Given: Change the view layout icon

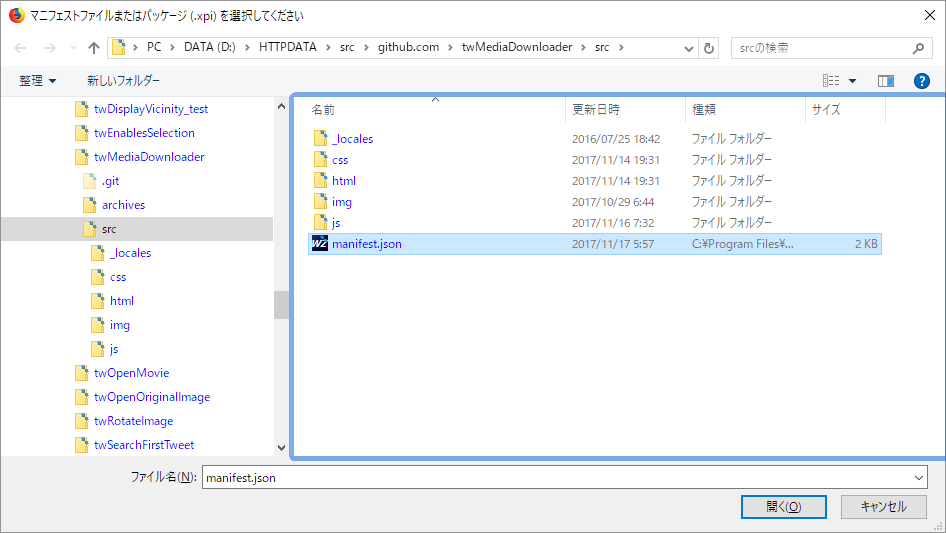Looking at the screenshot, I should (831, 80).
